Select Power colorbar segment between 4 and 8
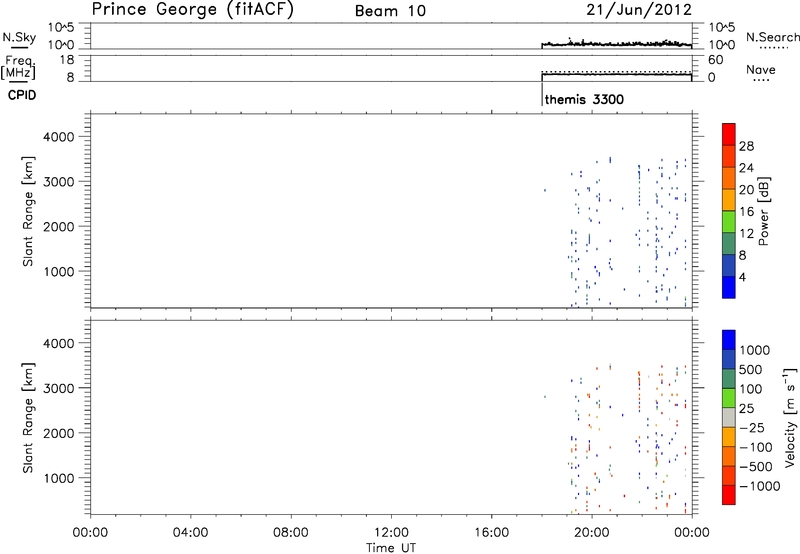This screenshot has height=554, width=800. click(x=729, y=265)
